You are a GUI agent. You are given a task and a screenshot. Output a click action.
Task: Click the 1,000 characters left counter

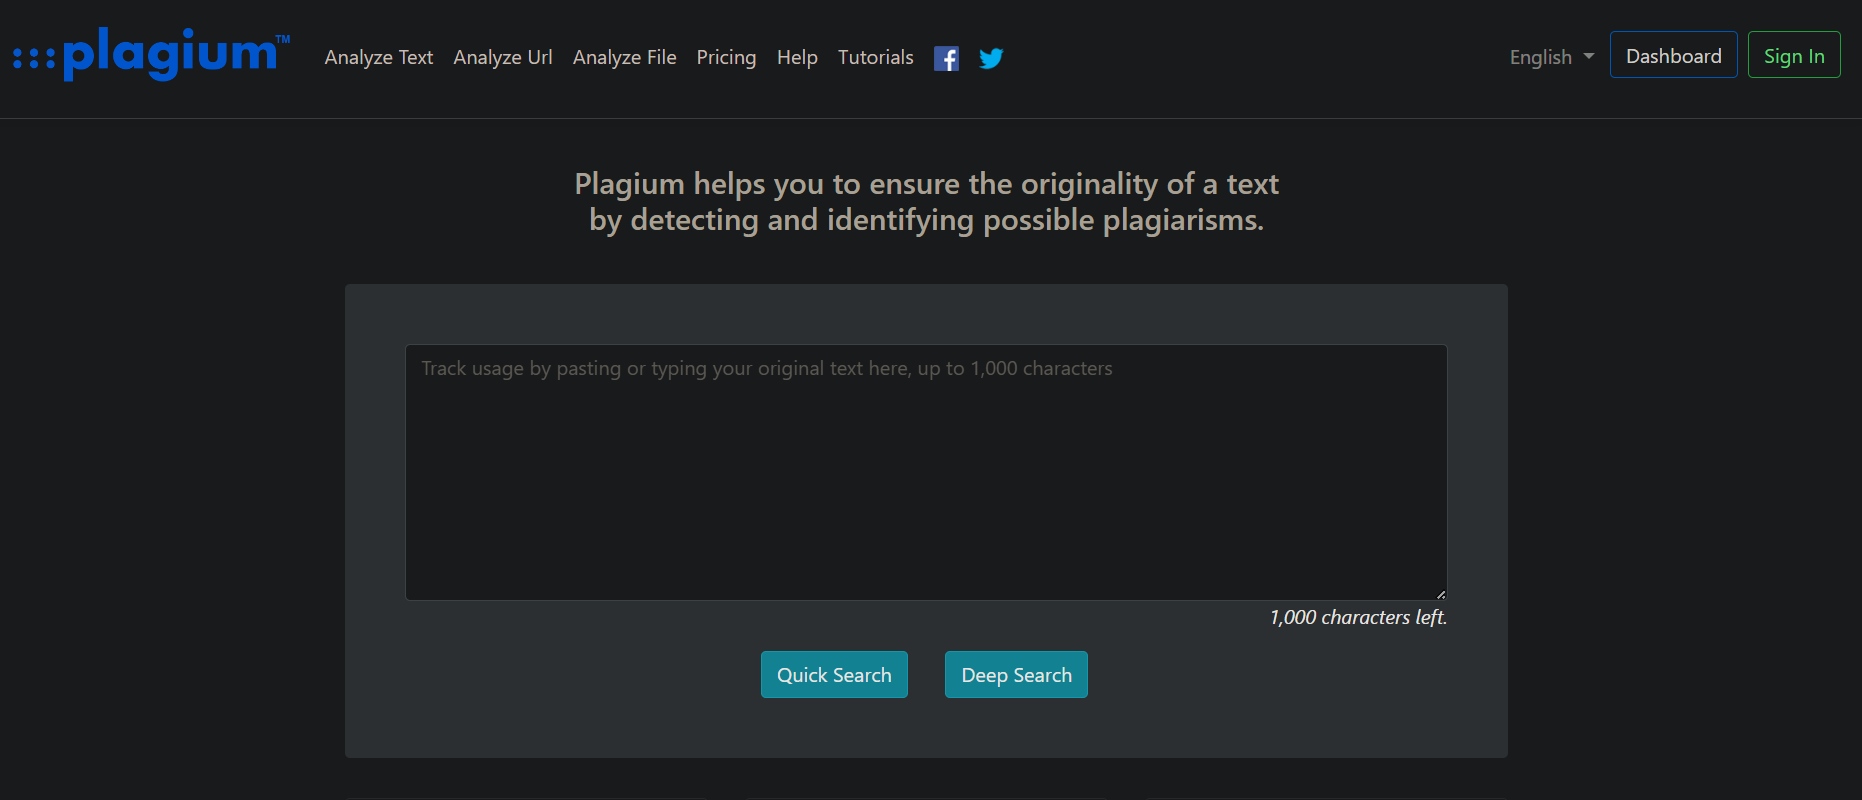coord(1358,618)
